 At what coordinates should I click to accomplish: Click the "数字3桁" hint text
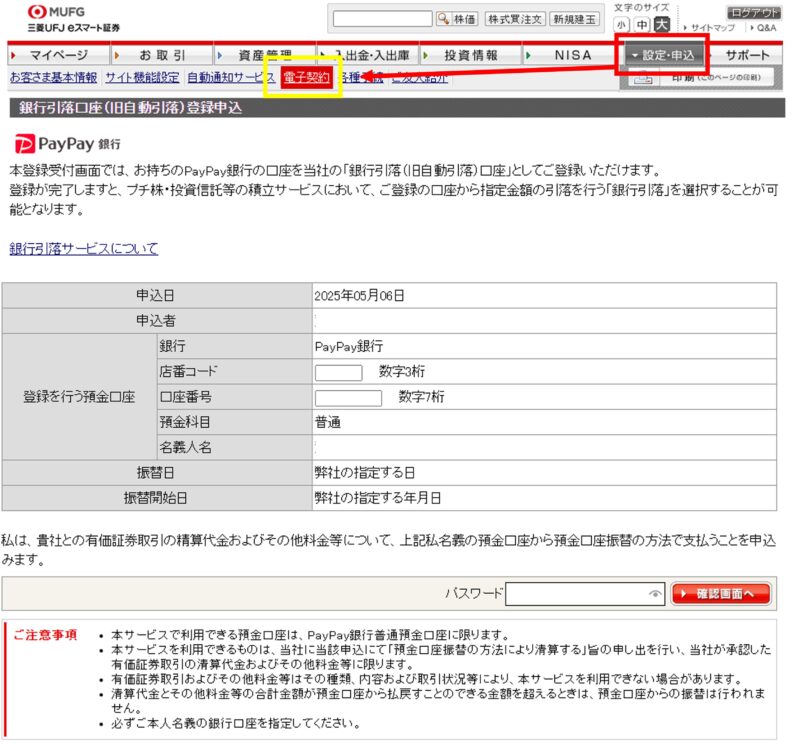(402, 371)
